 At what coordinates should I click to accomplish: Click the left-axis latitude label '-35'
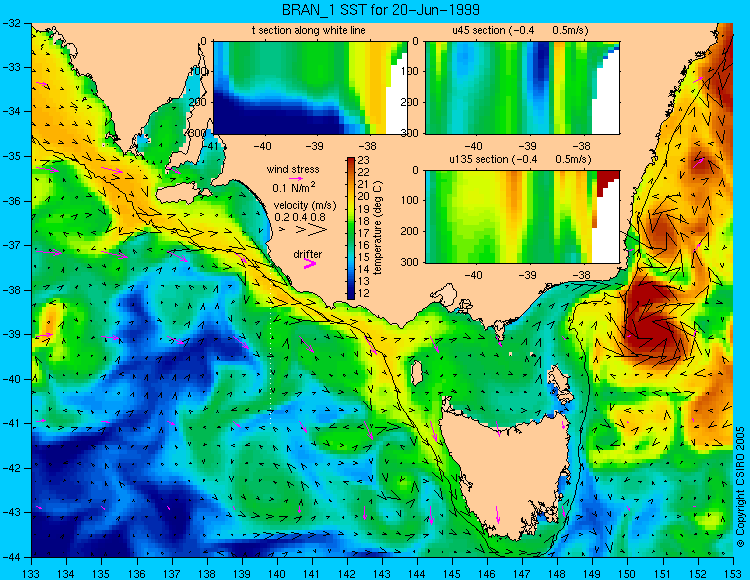point(11,156)
